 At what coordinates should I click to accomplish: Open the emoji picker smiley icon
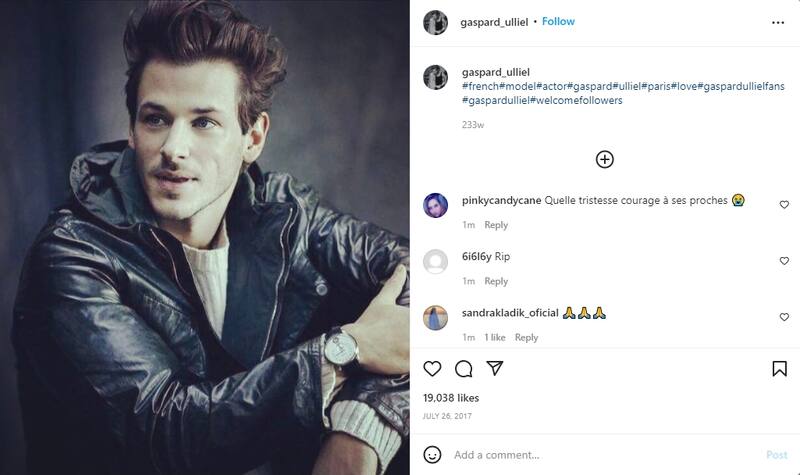[x=432, y=455]
